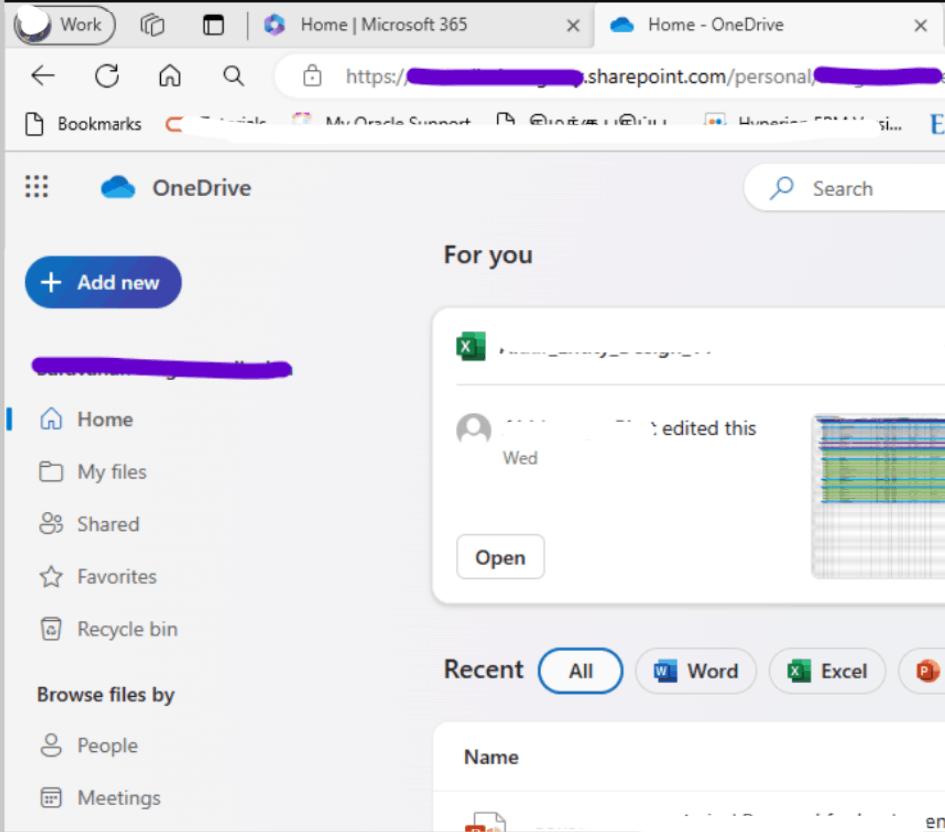This screenshot has height=832, width=945.
Task: Open the Bookmarks folder in bookmarks bar
Action: pos(84,124)
